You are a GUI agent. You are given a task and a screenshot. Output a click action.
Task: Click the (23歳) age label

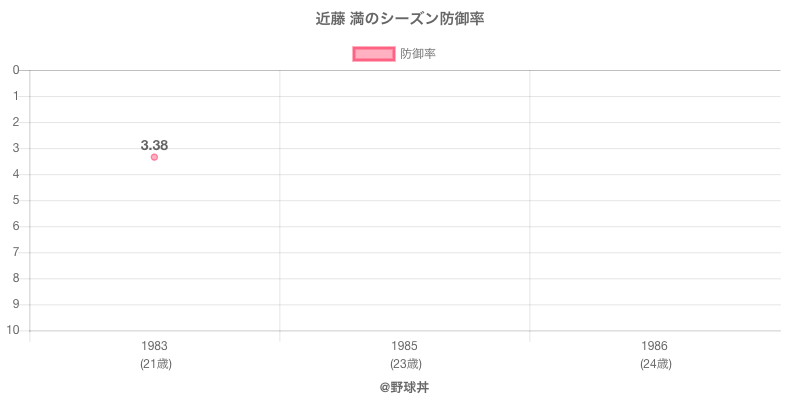point(405,364)
